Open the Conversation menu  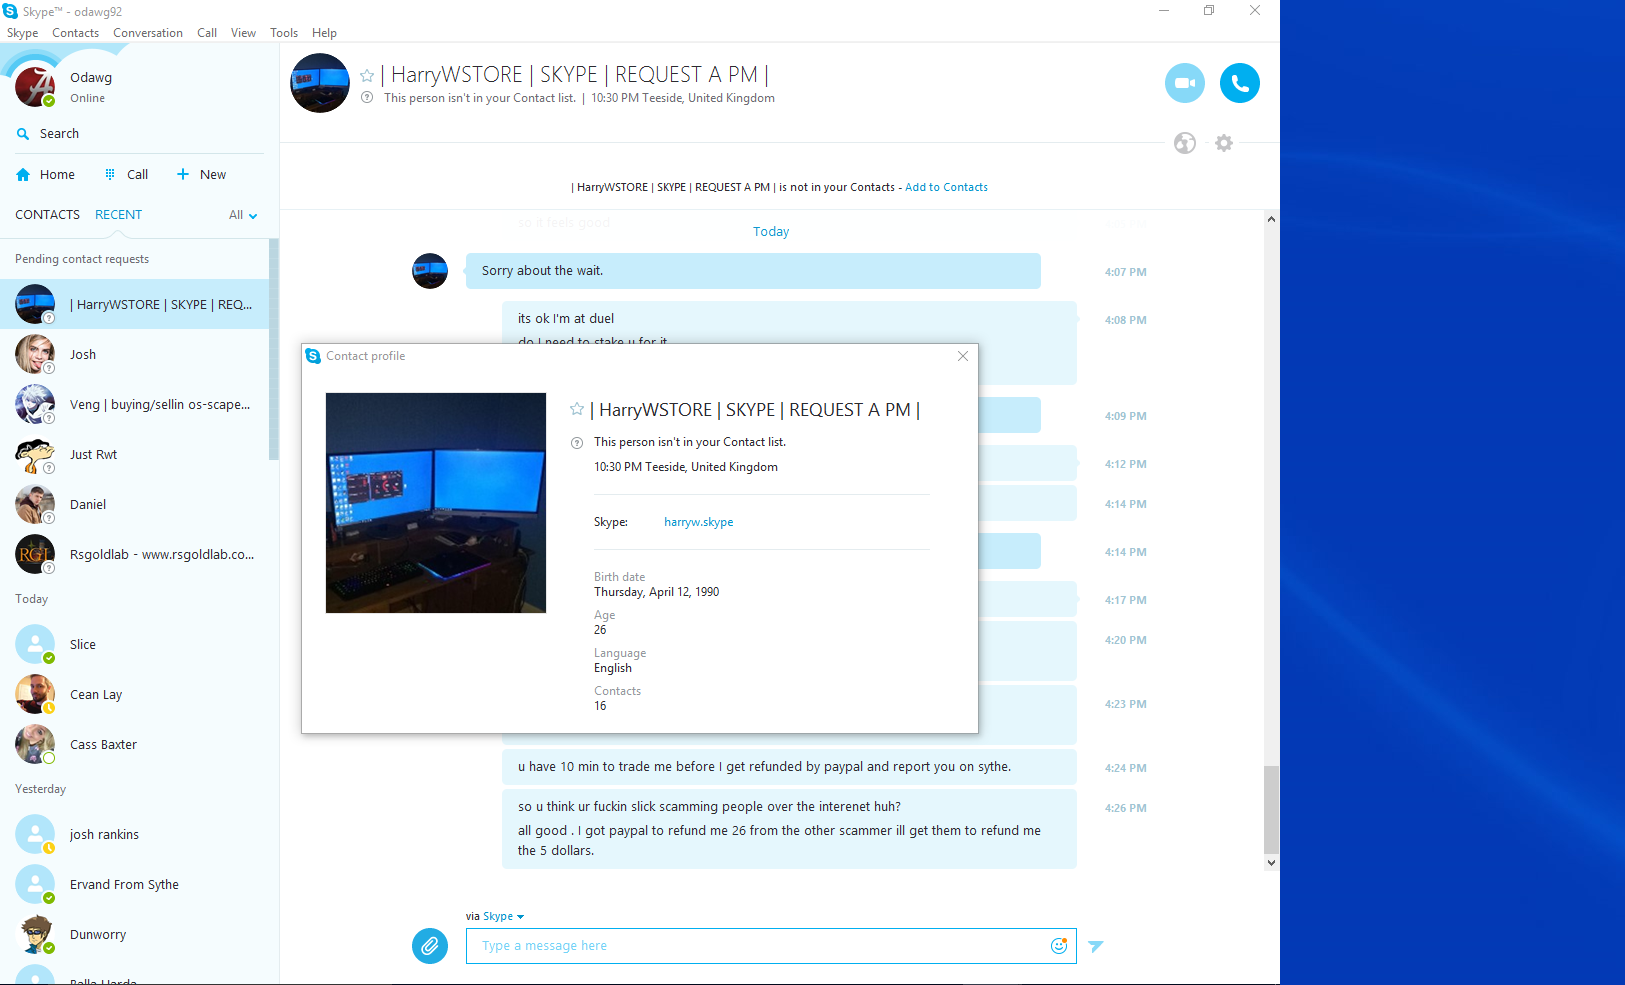[x=148, y=33]
